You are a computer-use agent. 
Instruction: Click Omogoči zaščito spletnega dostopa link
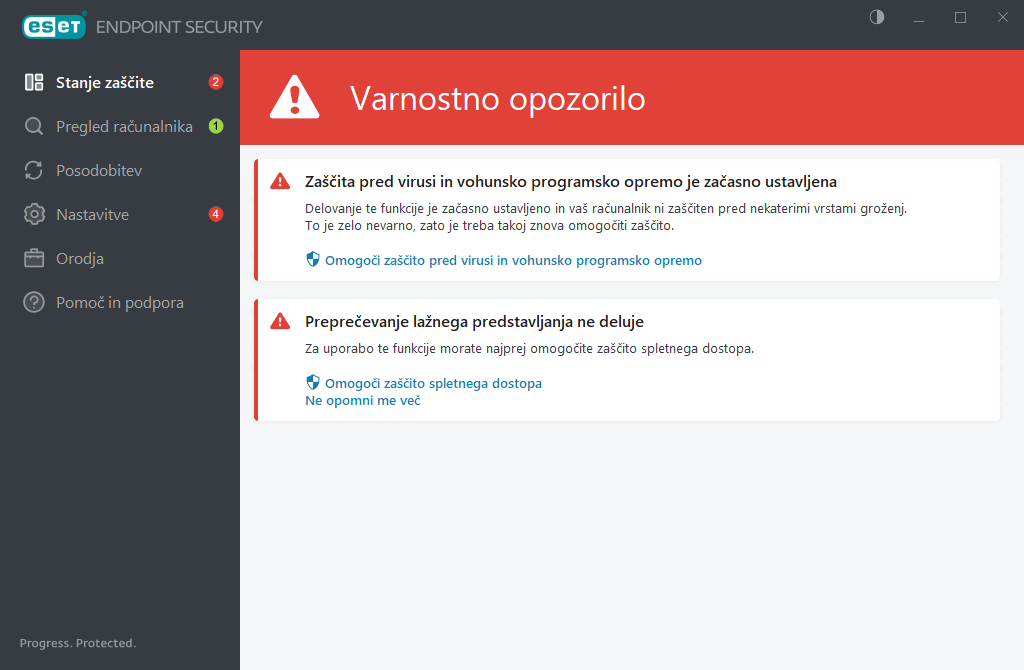tap(433, 383)
